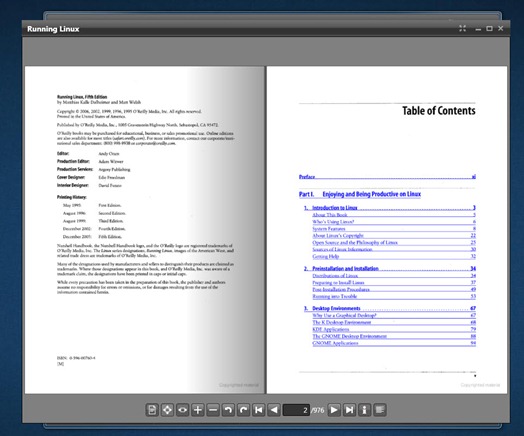Open Running into Trouble link
The width and height of the screenshot is (524, 436).
click(x=394, y=296)
